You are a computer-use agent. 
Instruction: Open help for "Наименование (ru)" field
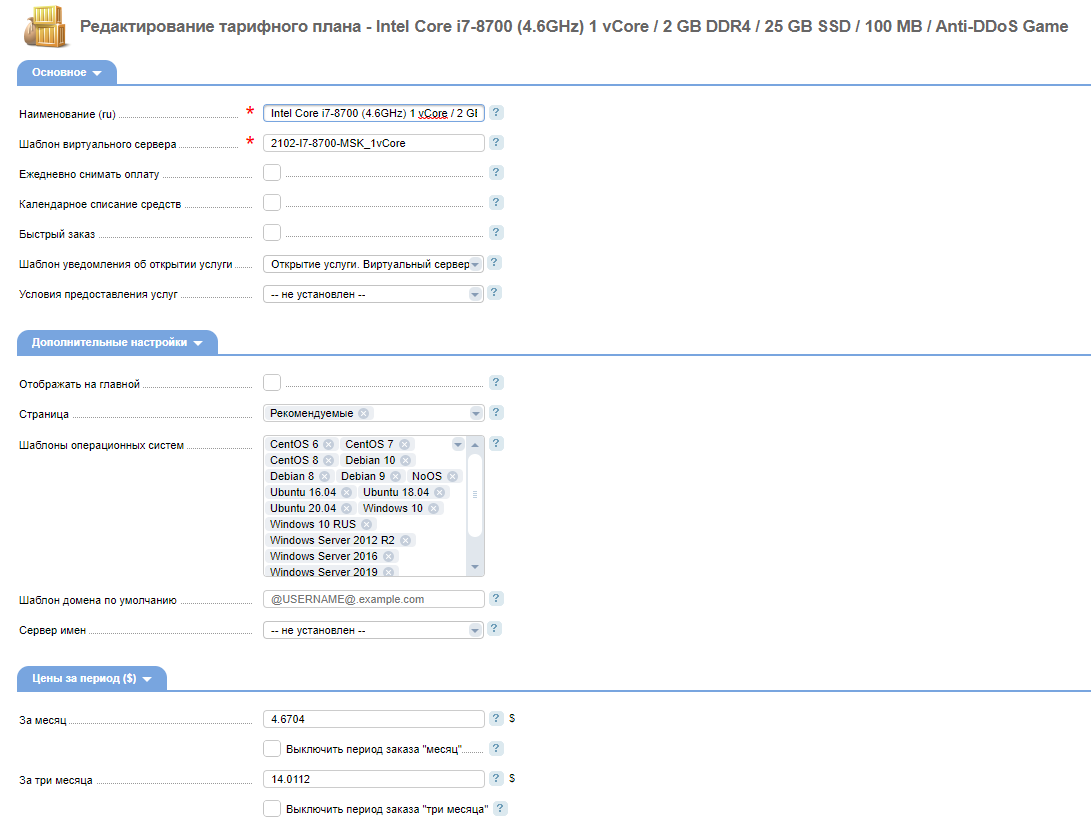[x=495, y=113]
